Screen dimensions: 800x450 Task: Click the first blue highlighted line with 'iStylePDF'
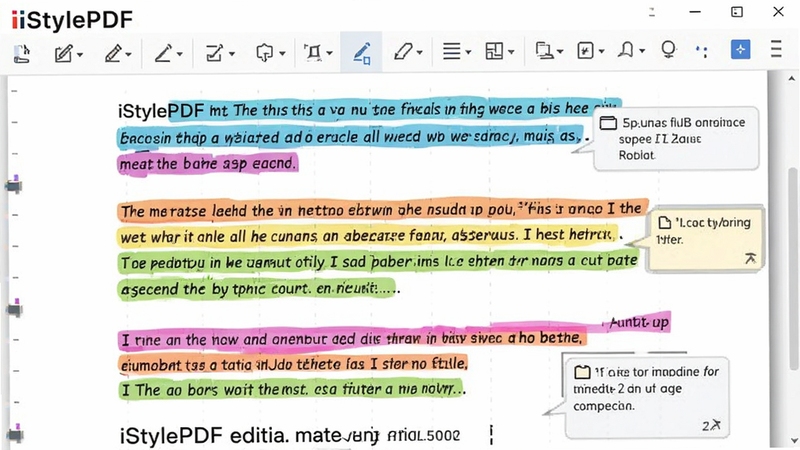pos(369,109)
